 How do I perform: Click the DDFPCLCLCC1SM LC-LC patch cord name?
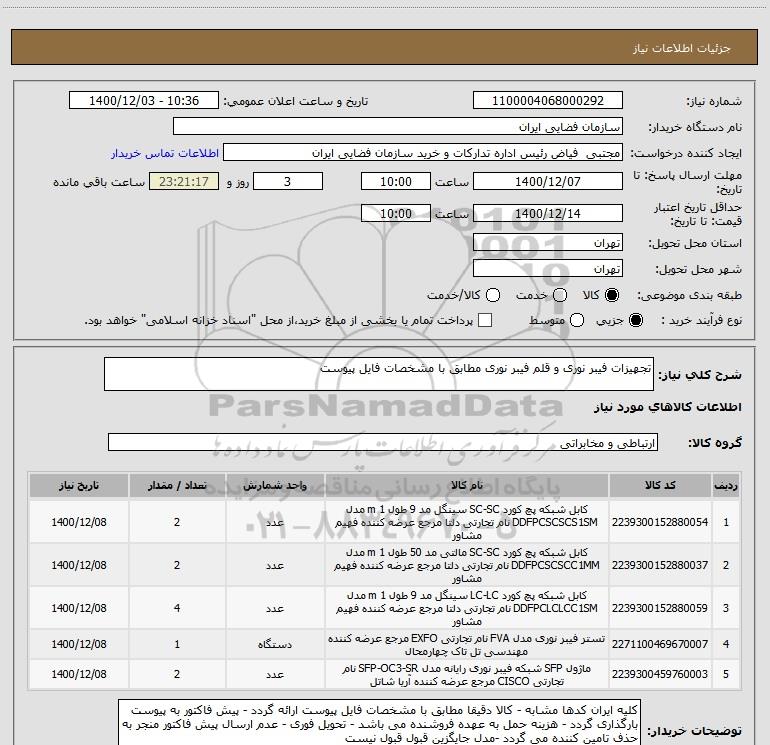click(x=467, y=608)
